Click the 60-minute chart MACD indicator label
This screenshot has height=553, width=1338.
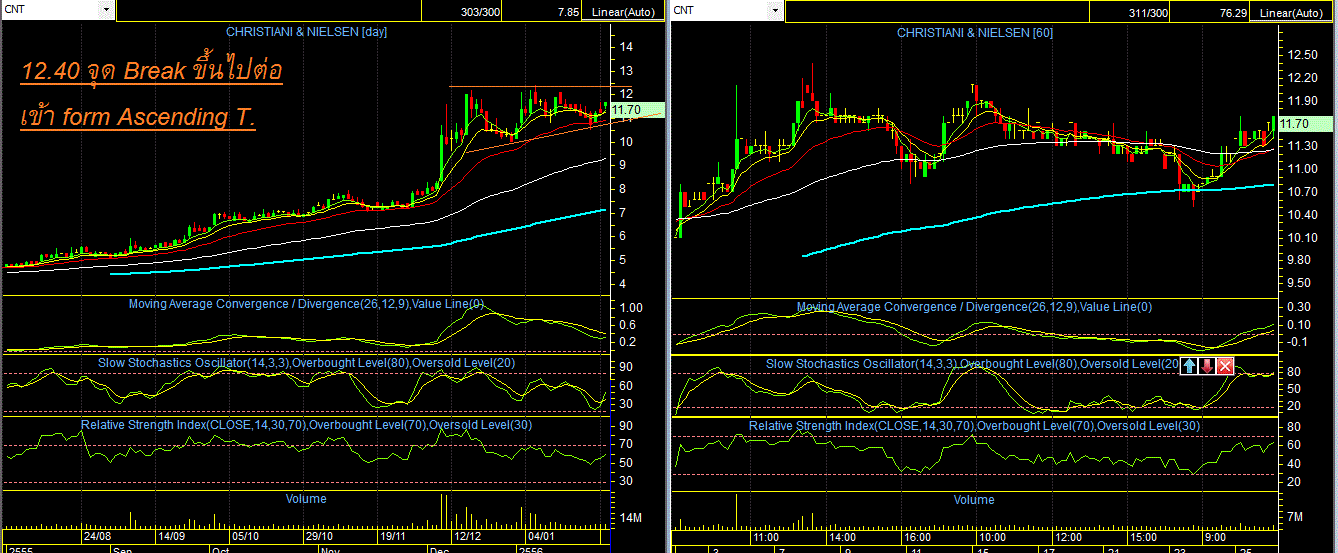(974, 306)
